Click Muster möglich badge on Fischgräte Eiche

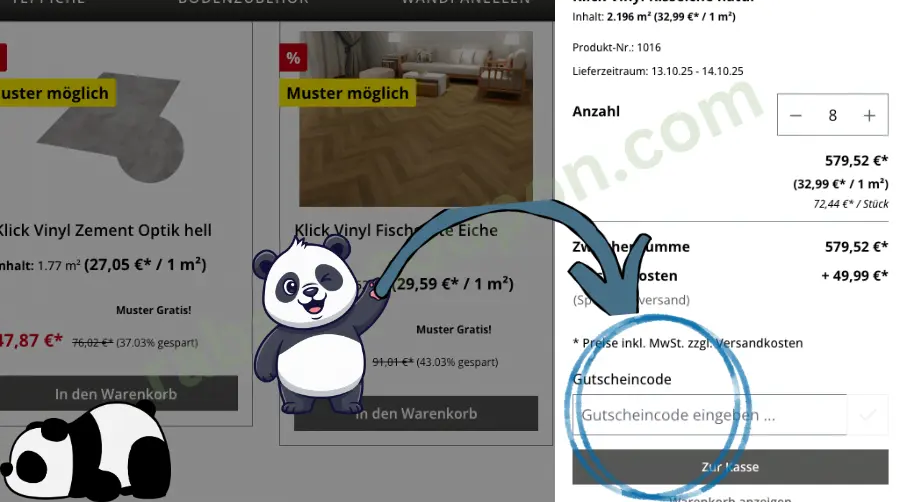tap(347, 93)
